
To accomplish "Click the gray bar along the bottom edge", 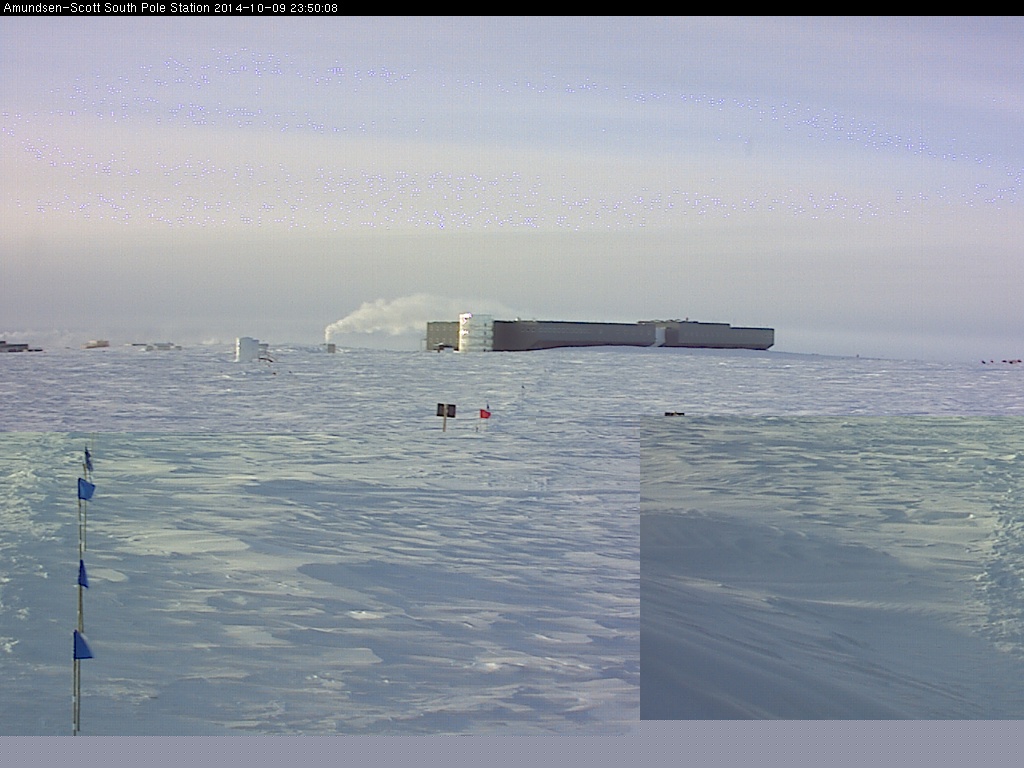I will click(512, 752).
